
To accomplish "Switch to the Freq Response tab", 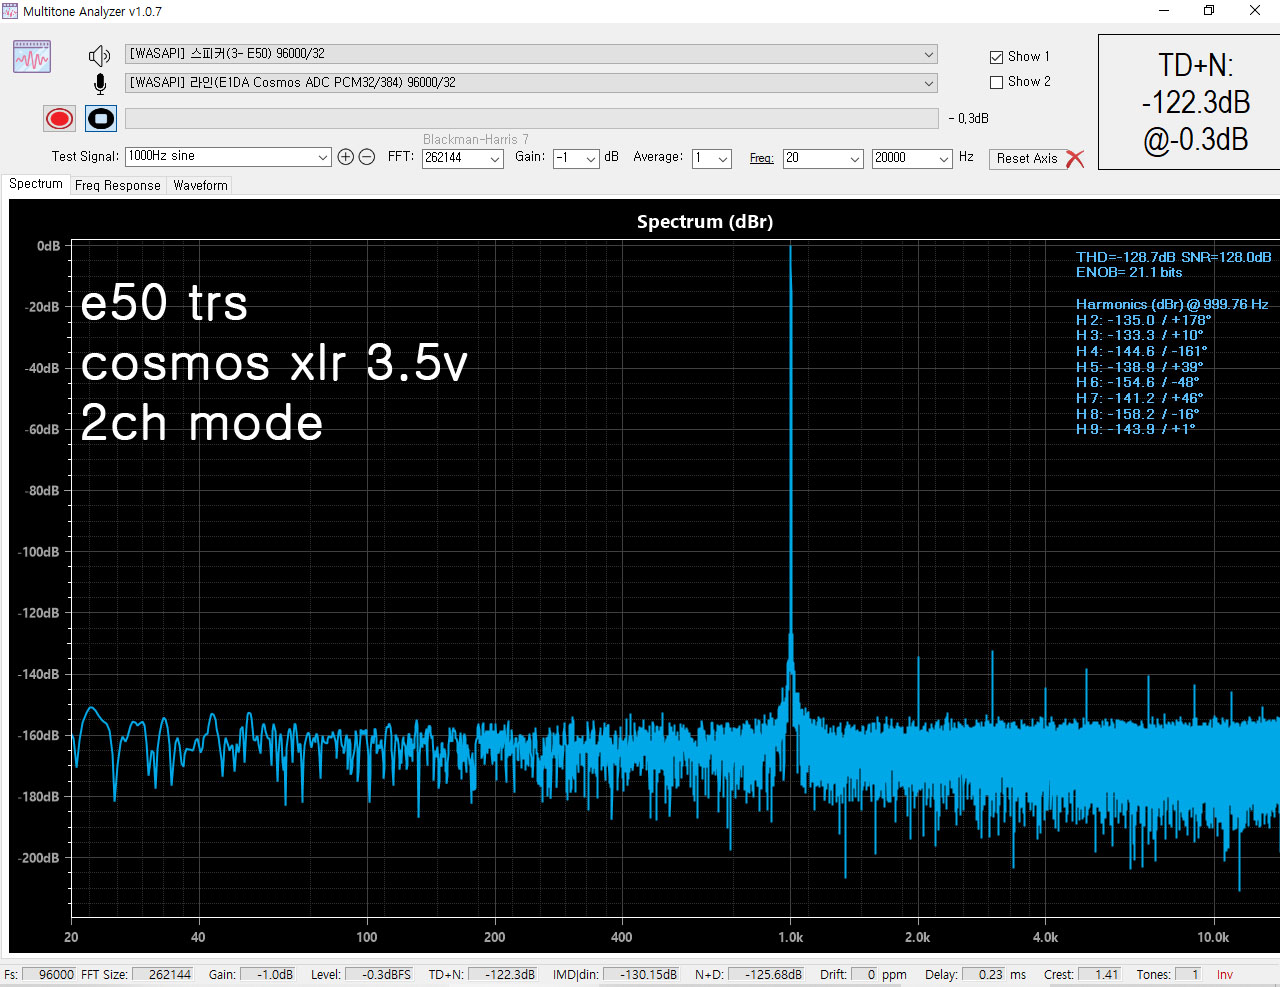I will 118,186.
